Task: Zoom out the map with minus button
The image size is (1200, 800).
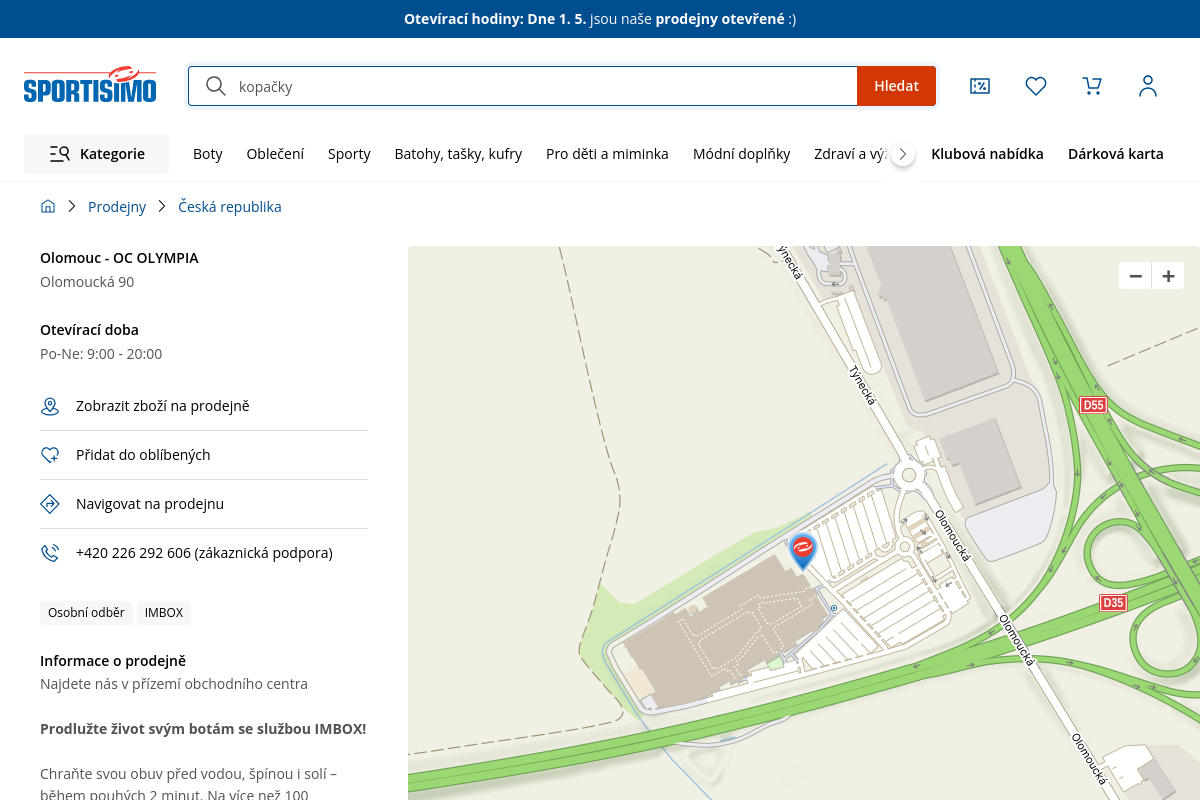Action: [x=1135, y=276]
